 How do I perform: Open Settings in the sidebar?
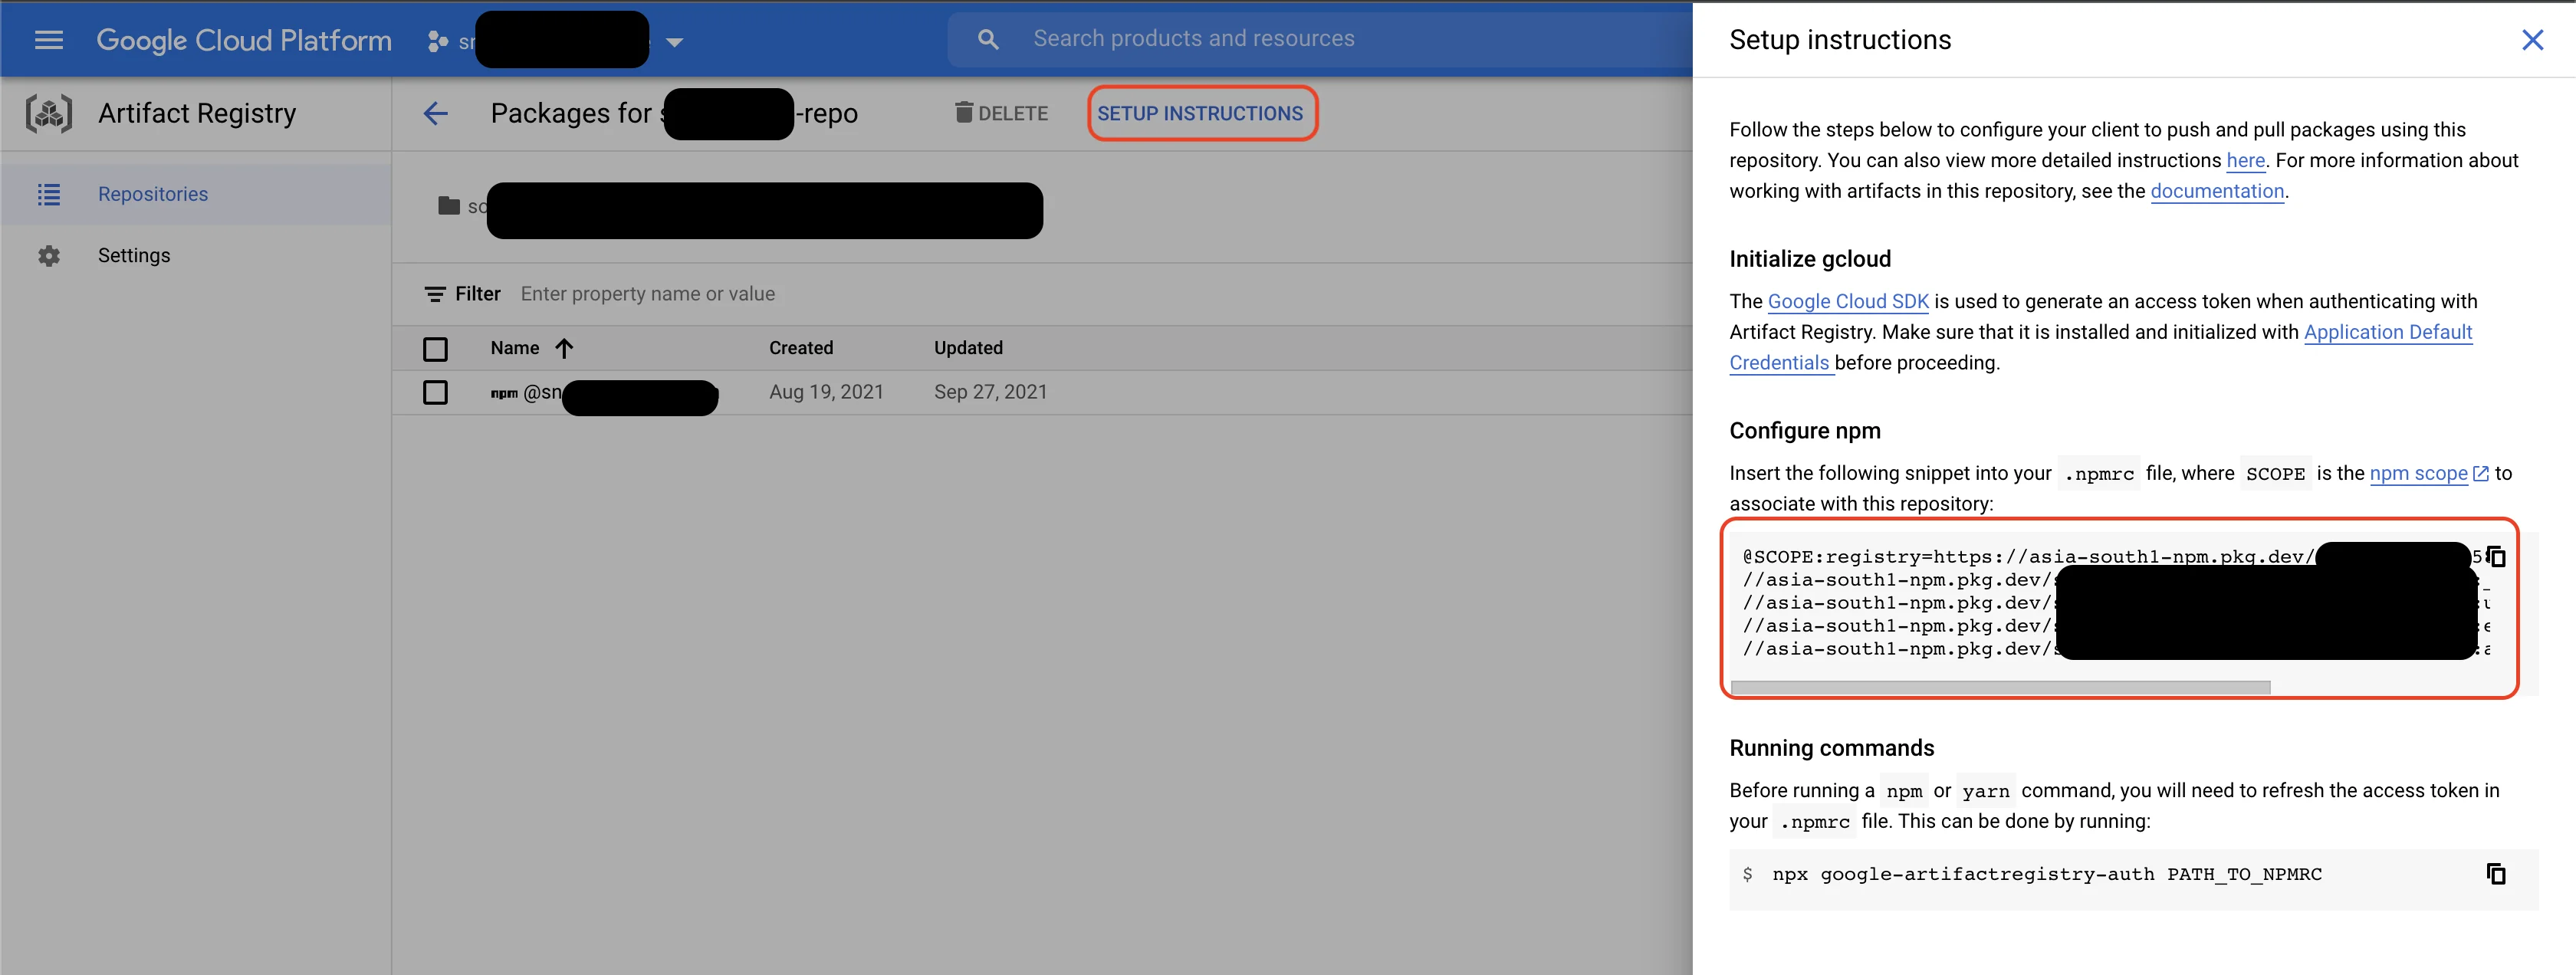pos(195,255)
